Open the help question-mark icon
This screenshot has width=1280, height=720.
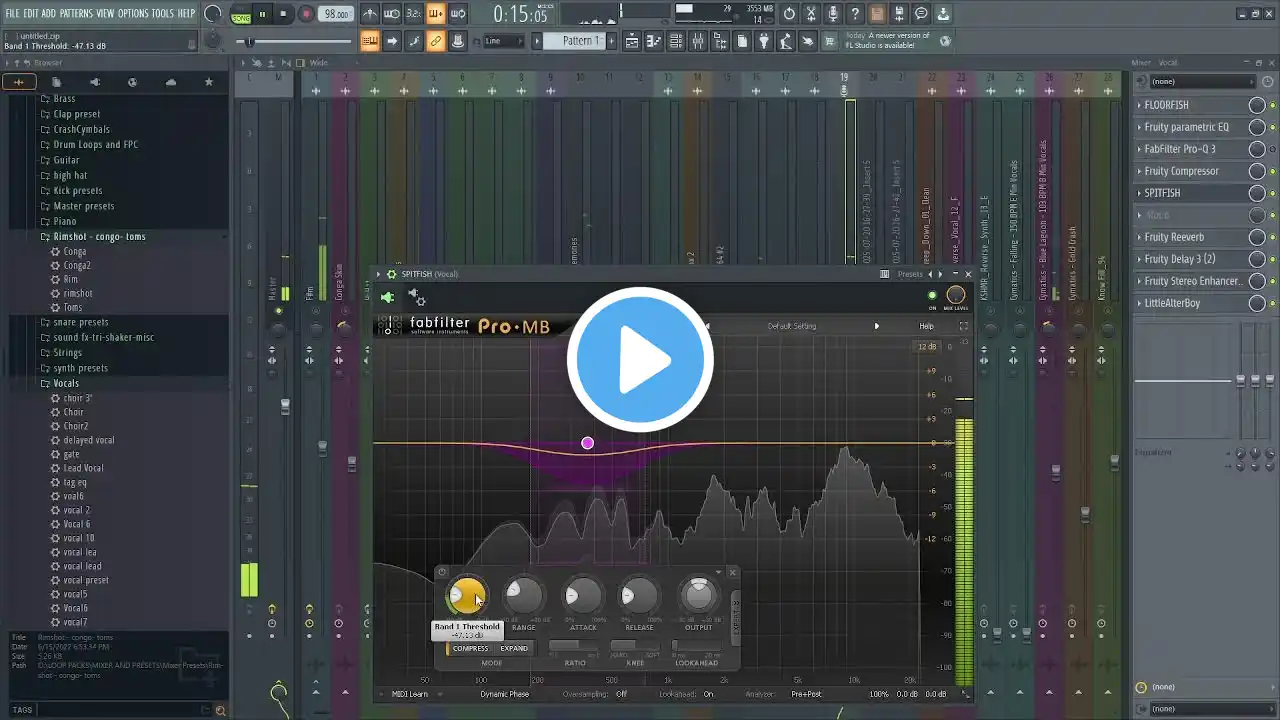click(855, 14)
